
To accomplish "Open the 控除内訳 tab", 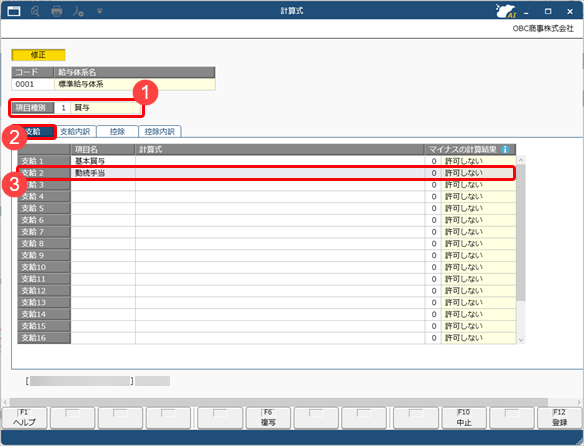I will coord(160,131).
